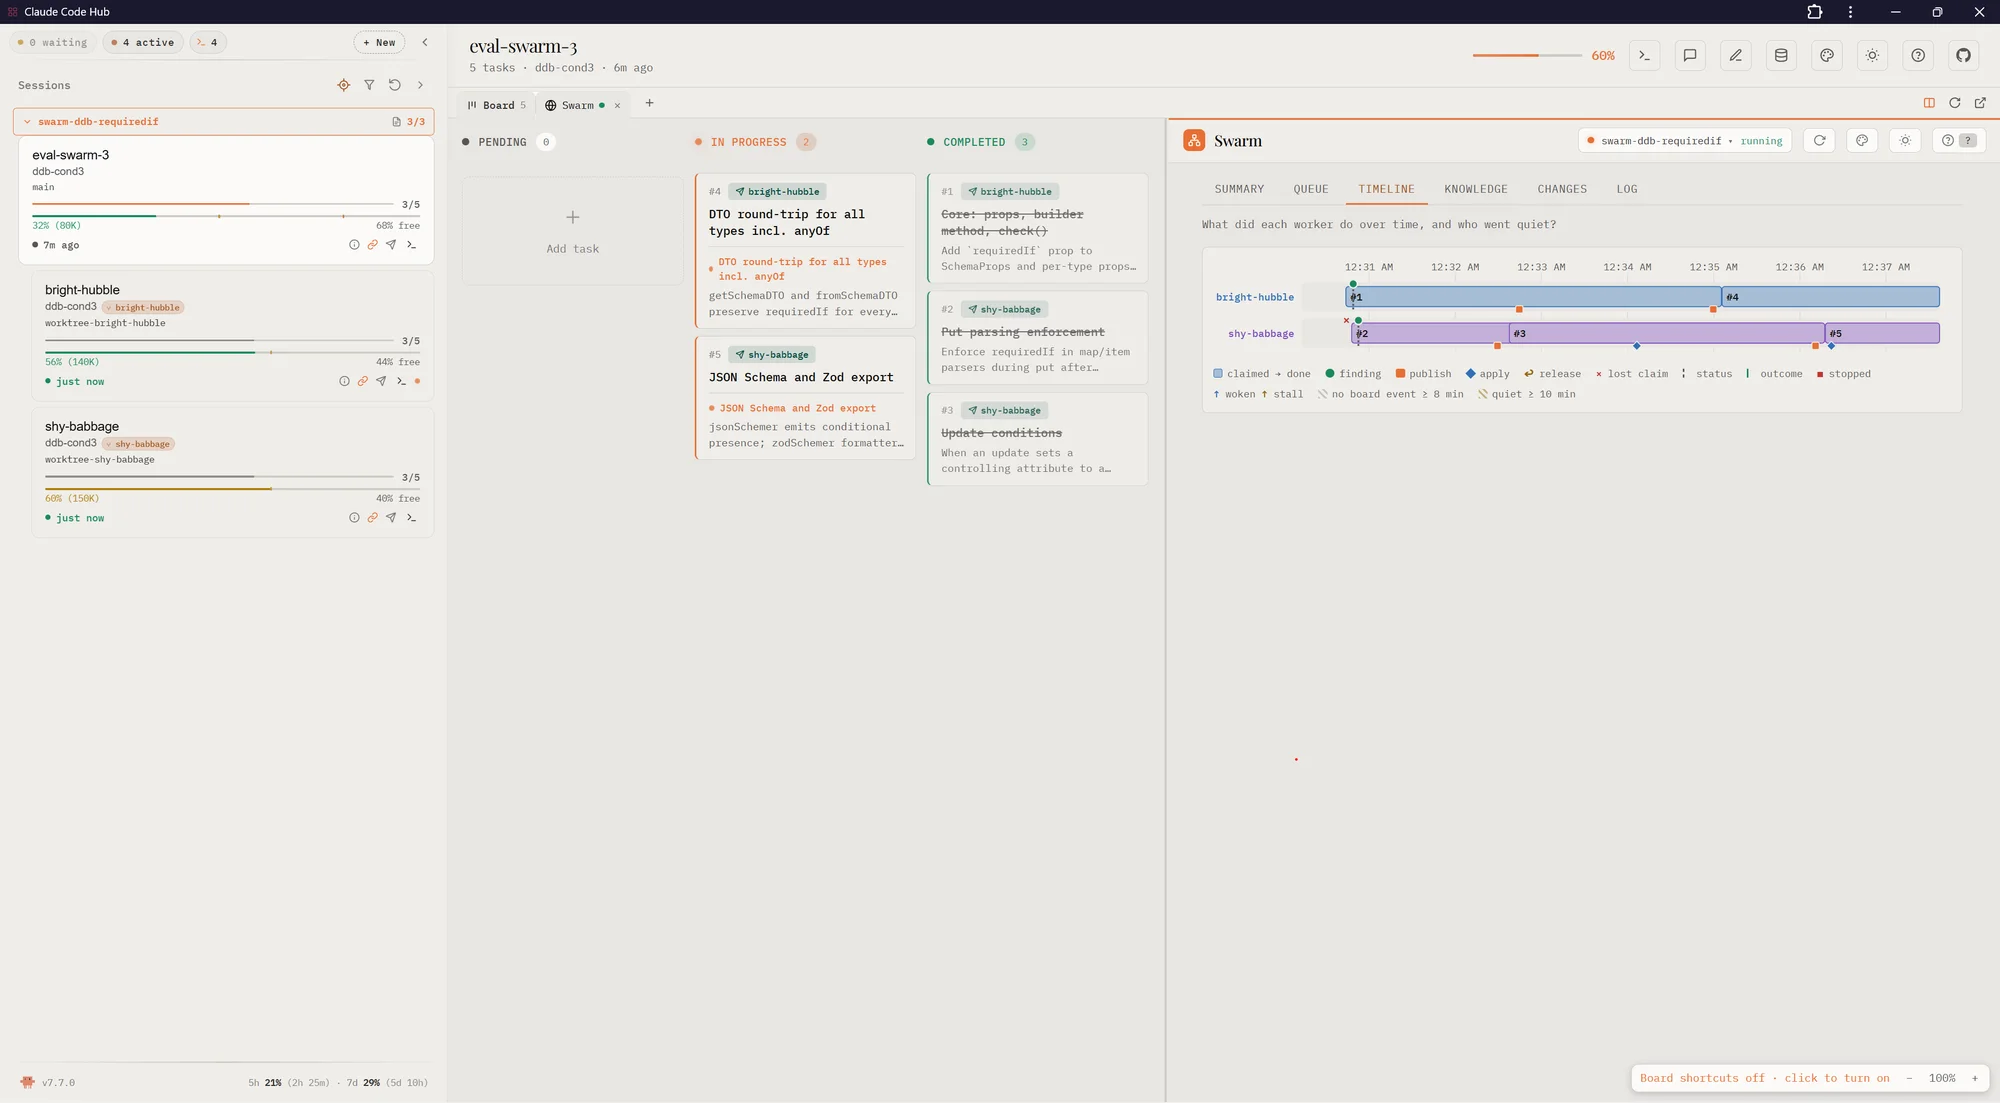Close the Swarm tab
Screen dimensions: 2000x1103
[x=617, y=105]
